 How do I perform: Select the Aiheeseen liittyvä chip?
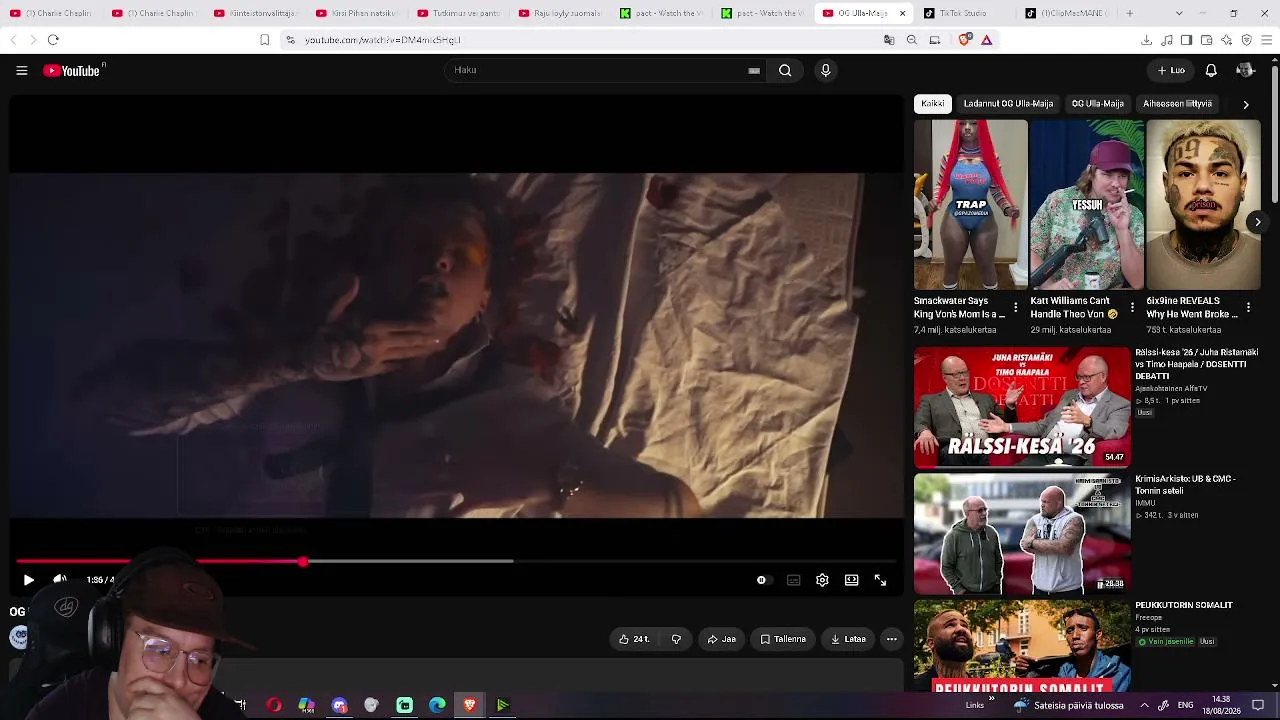(x=1178, y=104)
